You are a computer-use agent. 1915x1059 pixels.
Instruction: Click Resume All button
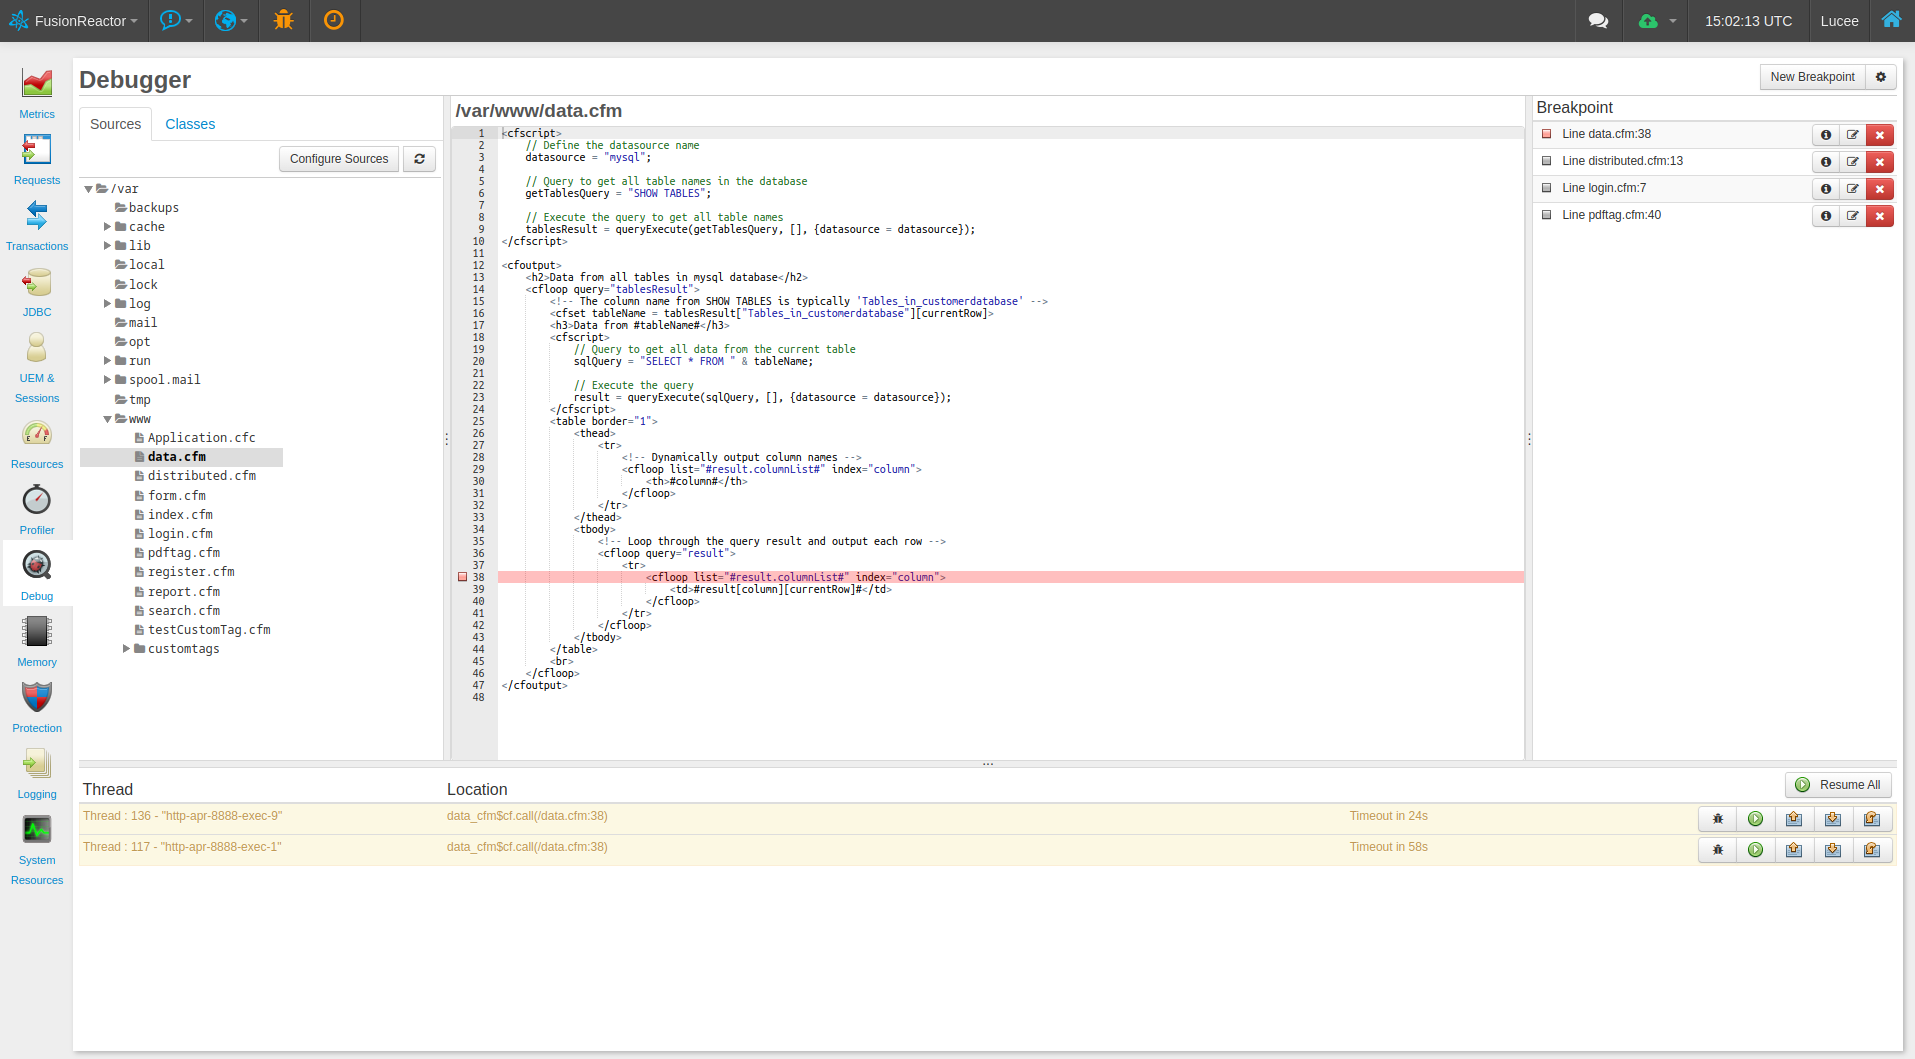pos(1839,785)
